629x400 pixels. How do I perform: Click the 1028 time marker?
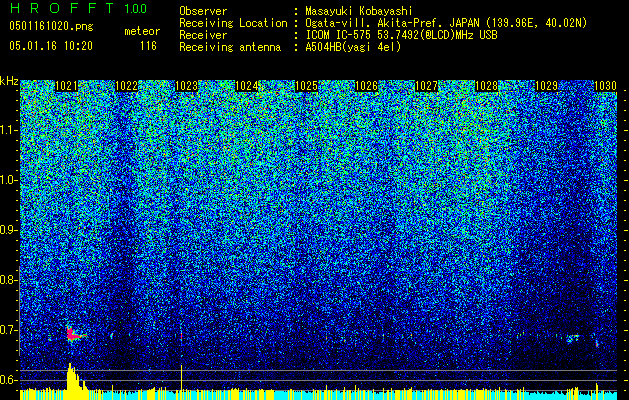click(x=487, y=86)
